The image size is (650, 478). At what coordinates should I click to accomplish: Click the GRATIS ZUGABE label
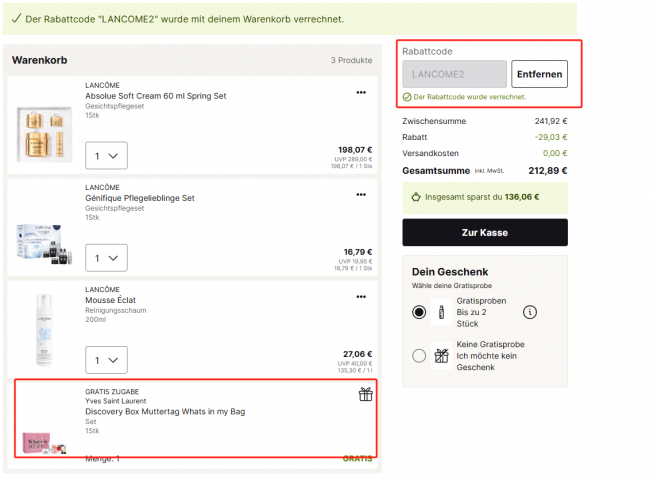coord(112,392)
